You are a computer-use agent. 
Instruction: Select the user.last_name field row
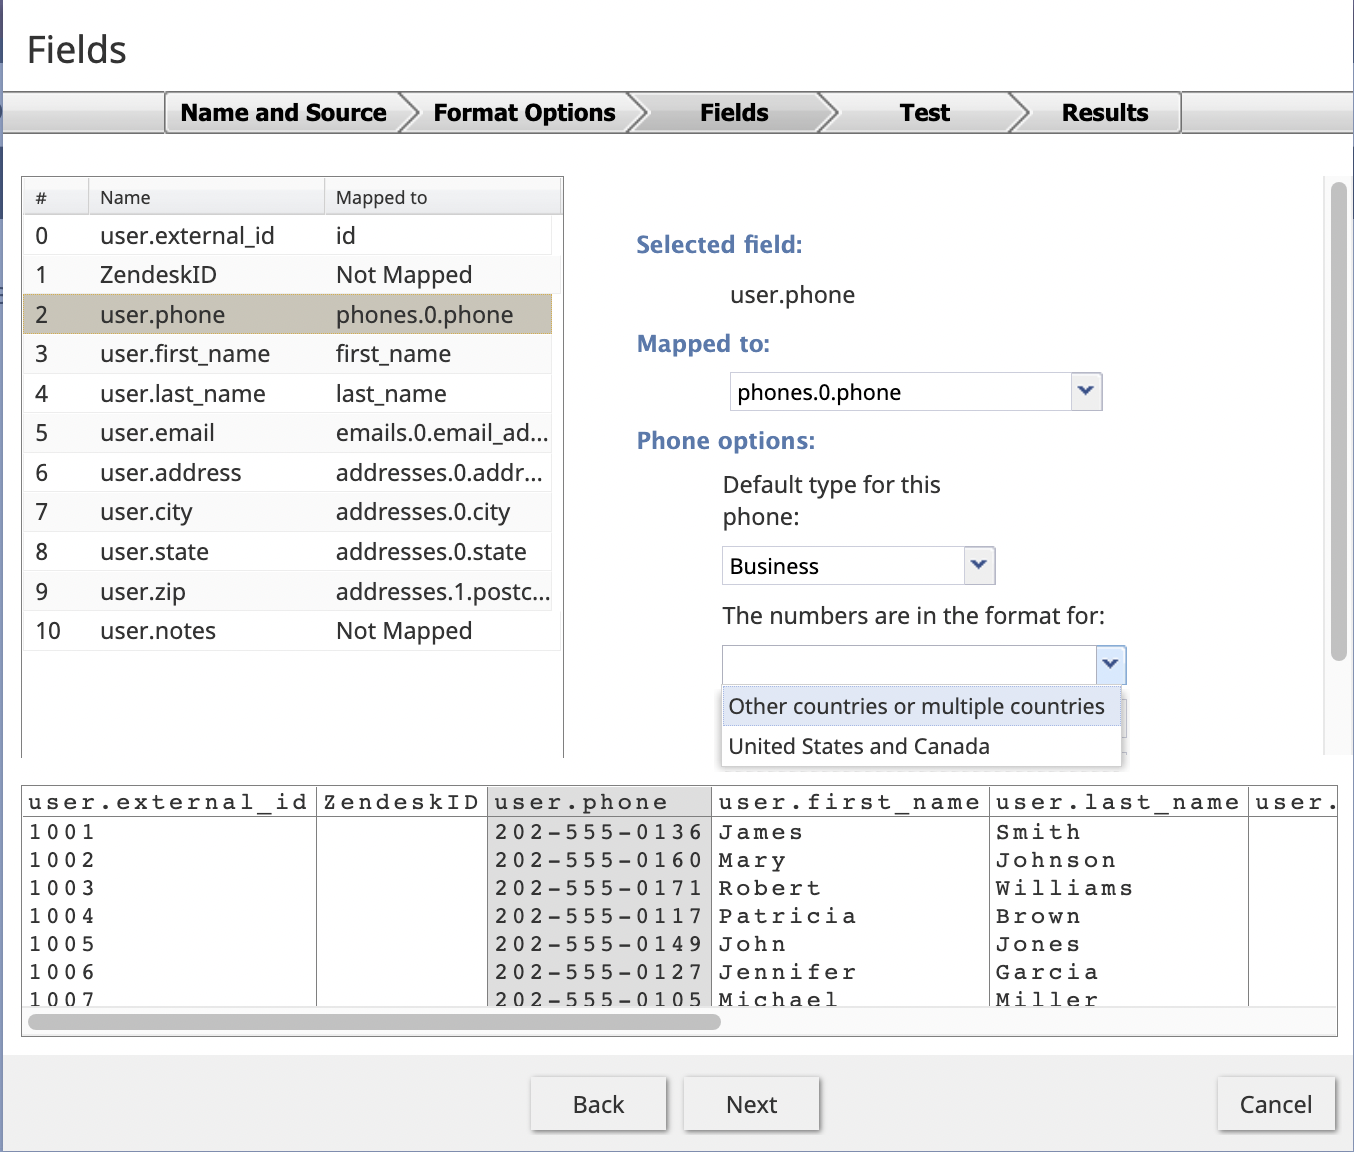pyautogui.click(x=288, y=393)
